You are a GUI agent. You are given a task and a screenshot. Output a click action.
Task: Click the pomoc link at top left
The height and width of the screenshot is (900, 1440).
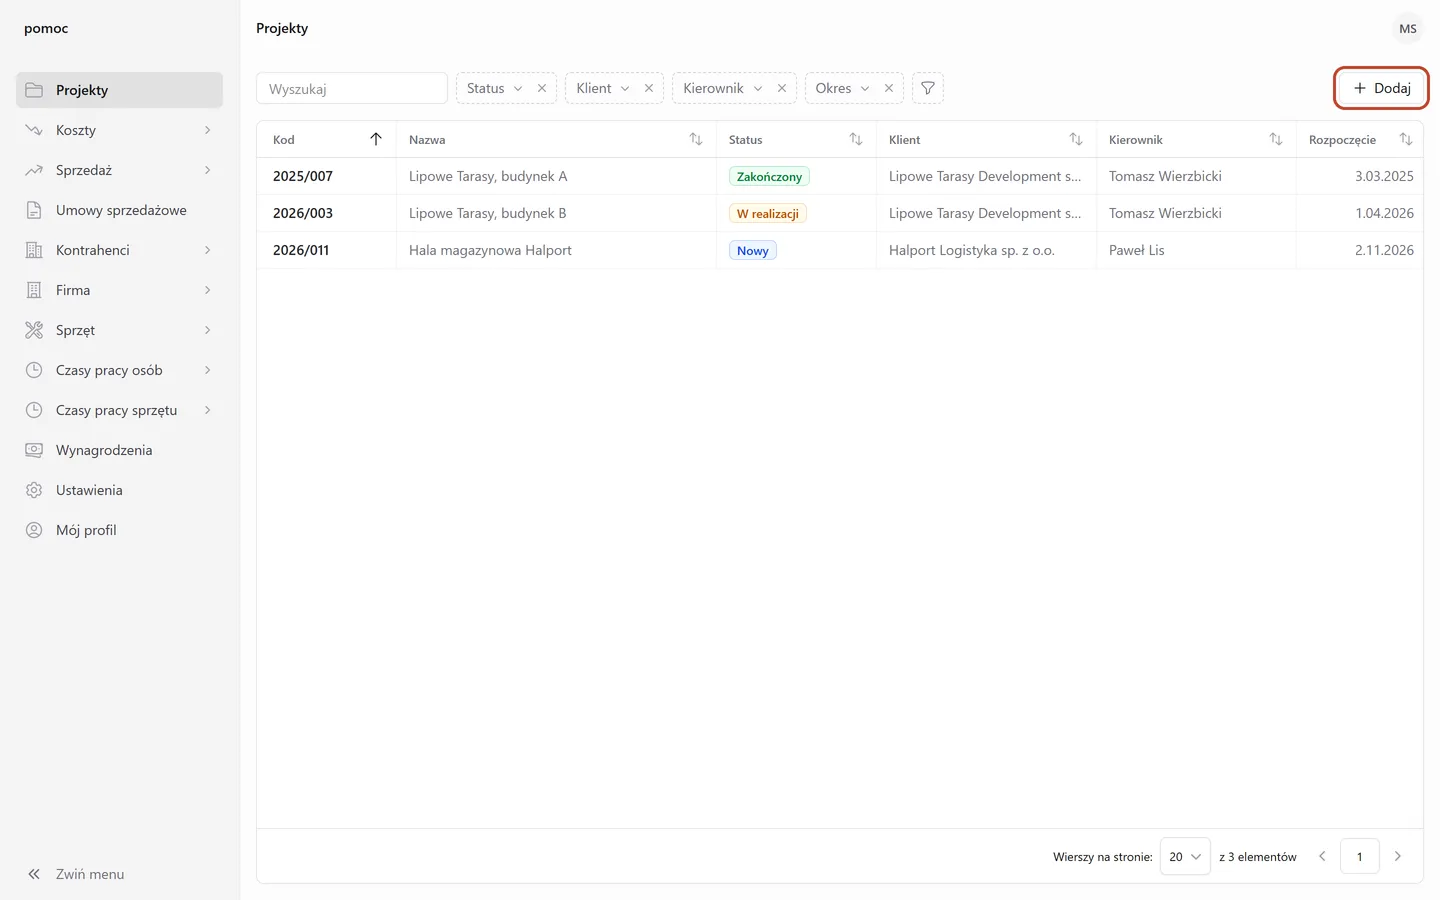[46, 28]
